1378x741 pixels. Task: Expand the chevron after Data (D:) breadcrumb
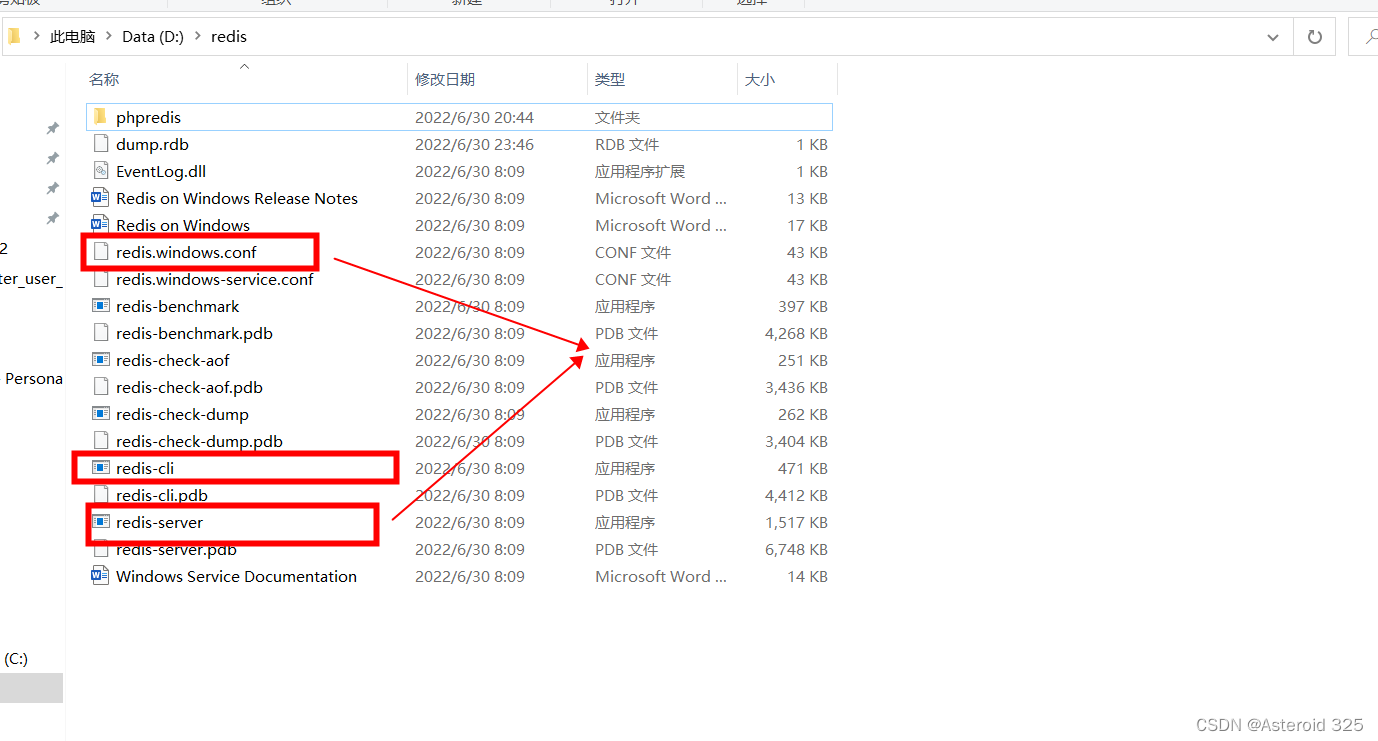(197, 37)
